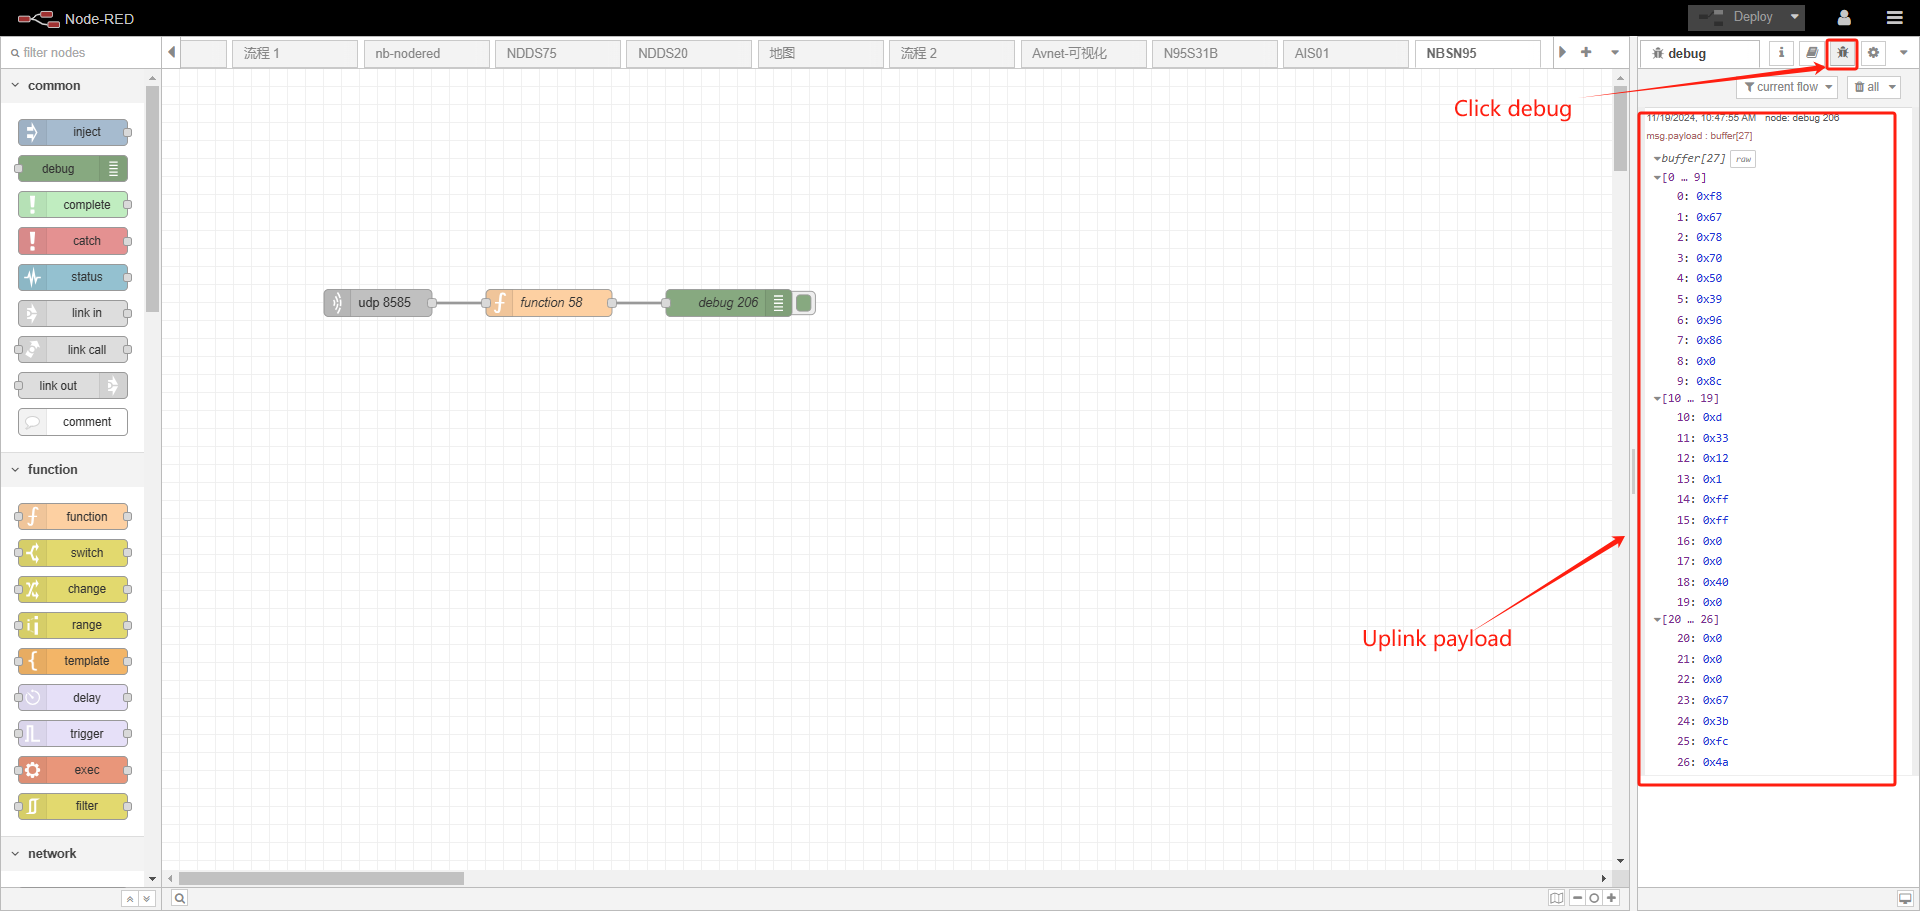Click the search flows magnifier icon
Image resolution: width=1920 pixels, height=911 pixels.
179,898
